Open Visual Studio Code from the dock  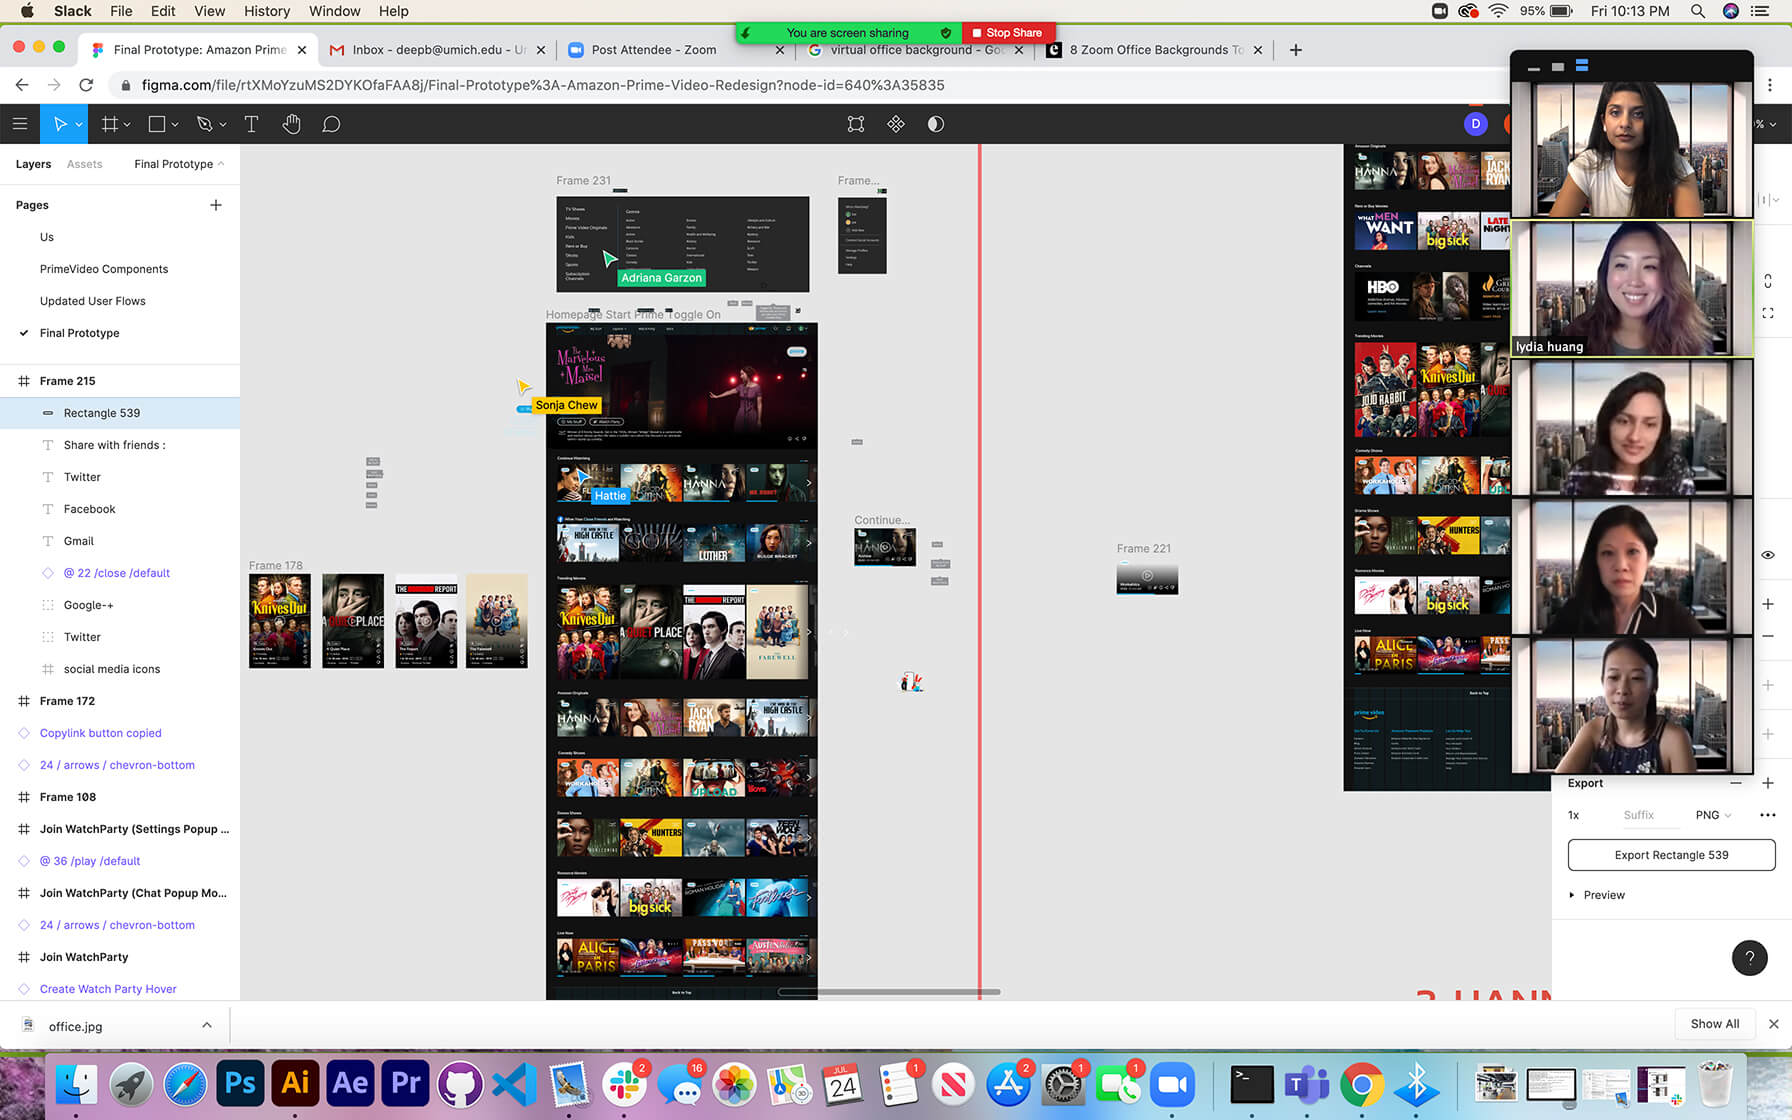[516, 1084]
